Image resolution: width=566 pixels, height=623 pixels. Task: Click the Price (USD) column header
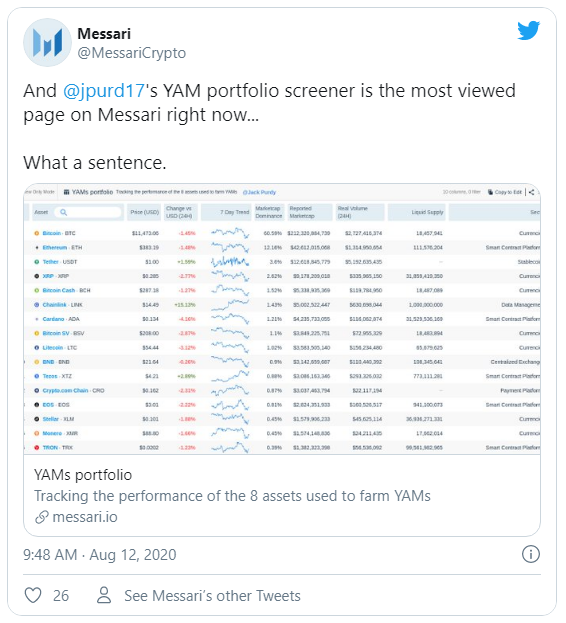click(144, 212)
